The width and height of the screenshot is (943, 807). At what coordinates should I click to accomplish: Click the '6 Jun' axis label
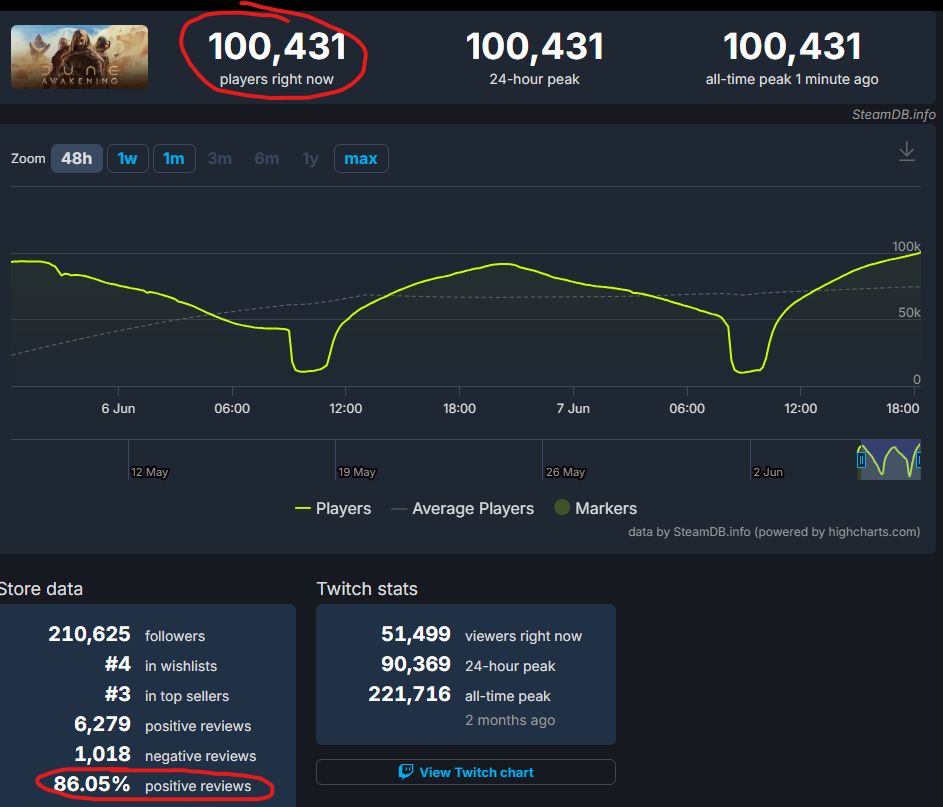coord(118,408)
